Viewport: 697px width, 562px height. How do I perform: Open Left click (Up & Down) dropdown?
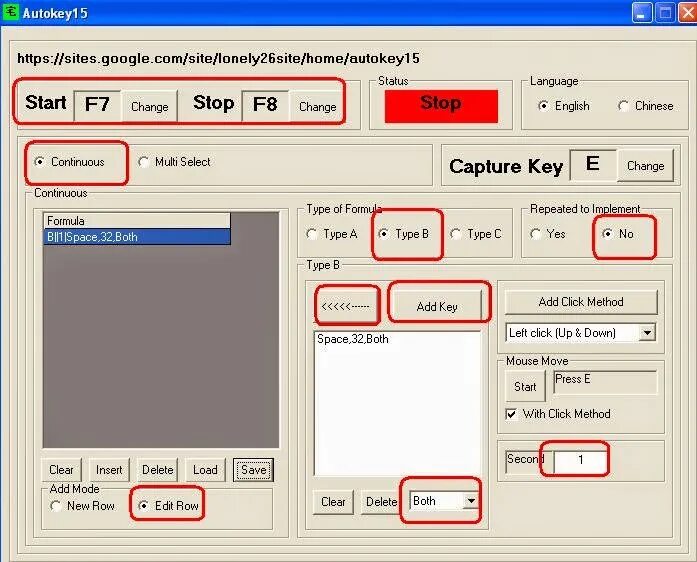click(647, 333)
